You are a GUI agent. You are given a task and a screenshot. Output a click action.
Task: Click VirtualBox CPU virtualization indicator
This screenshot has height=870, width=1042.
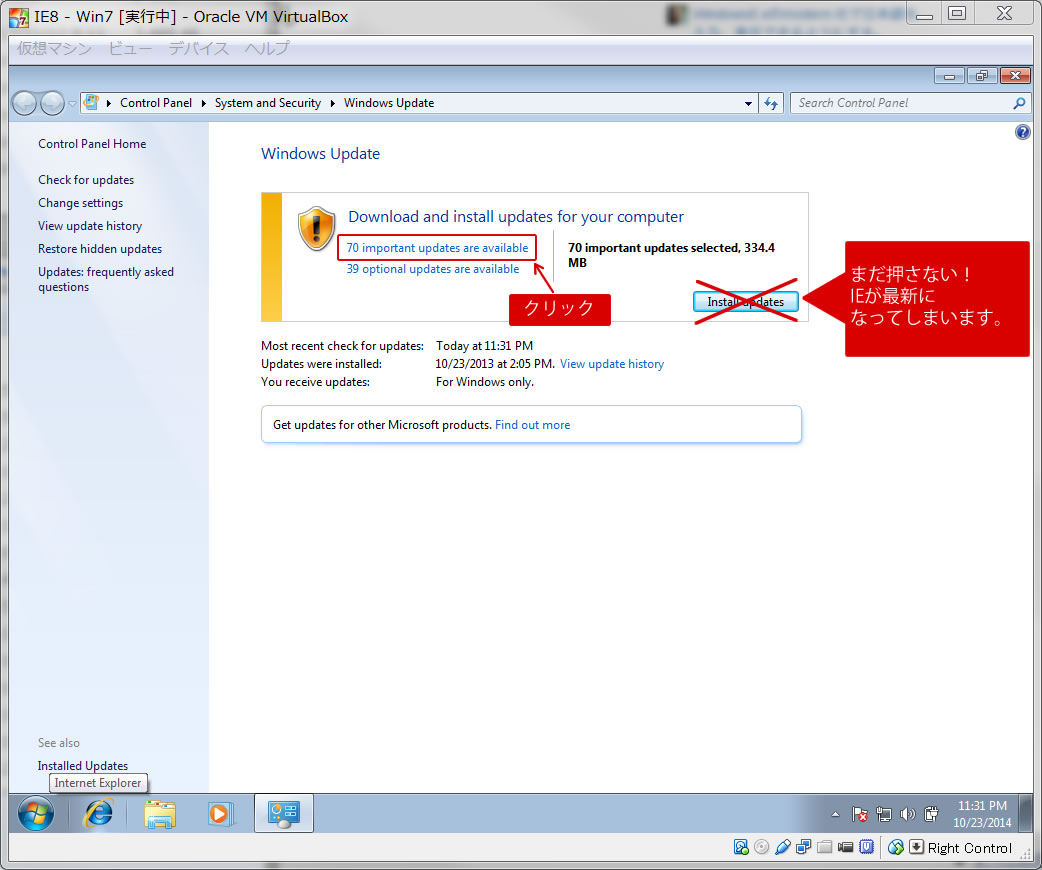pos(867,847)
